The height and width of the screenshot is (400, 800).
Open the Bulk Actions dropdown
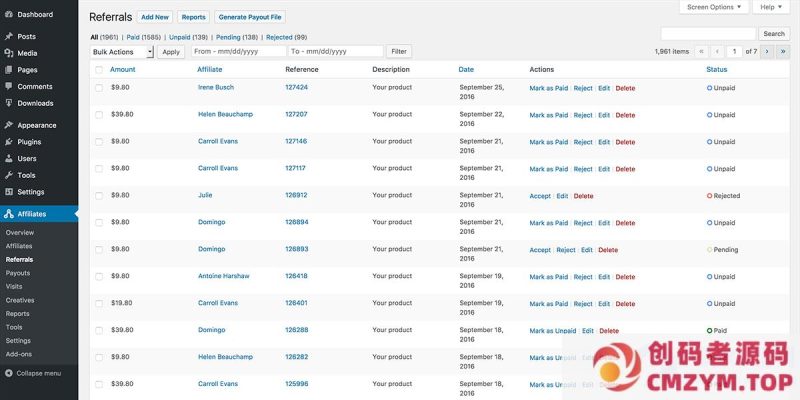coord(121,51)
